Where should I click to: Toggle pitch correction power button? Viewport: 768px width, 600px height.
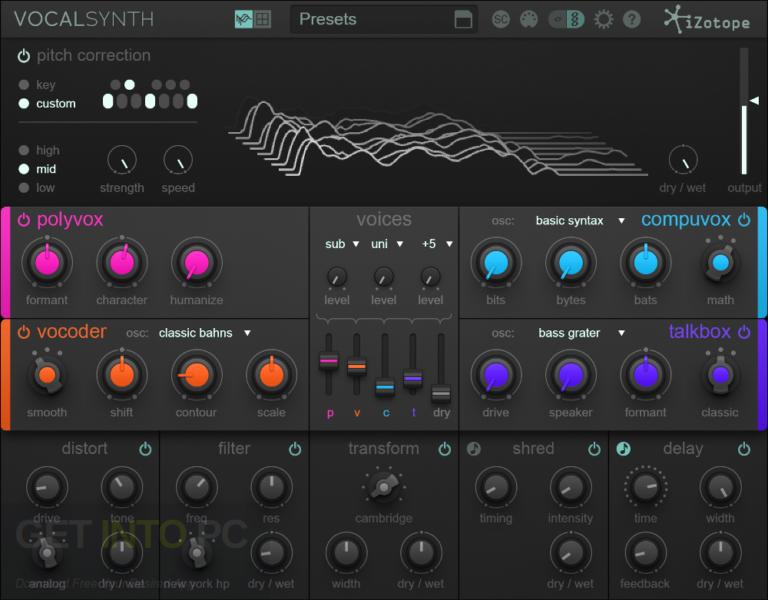click(x=24, y=56)
